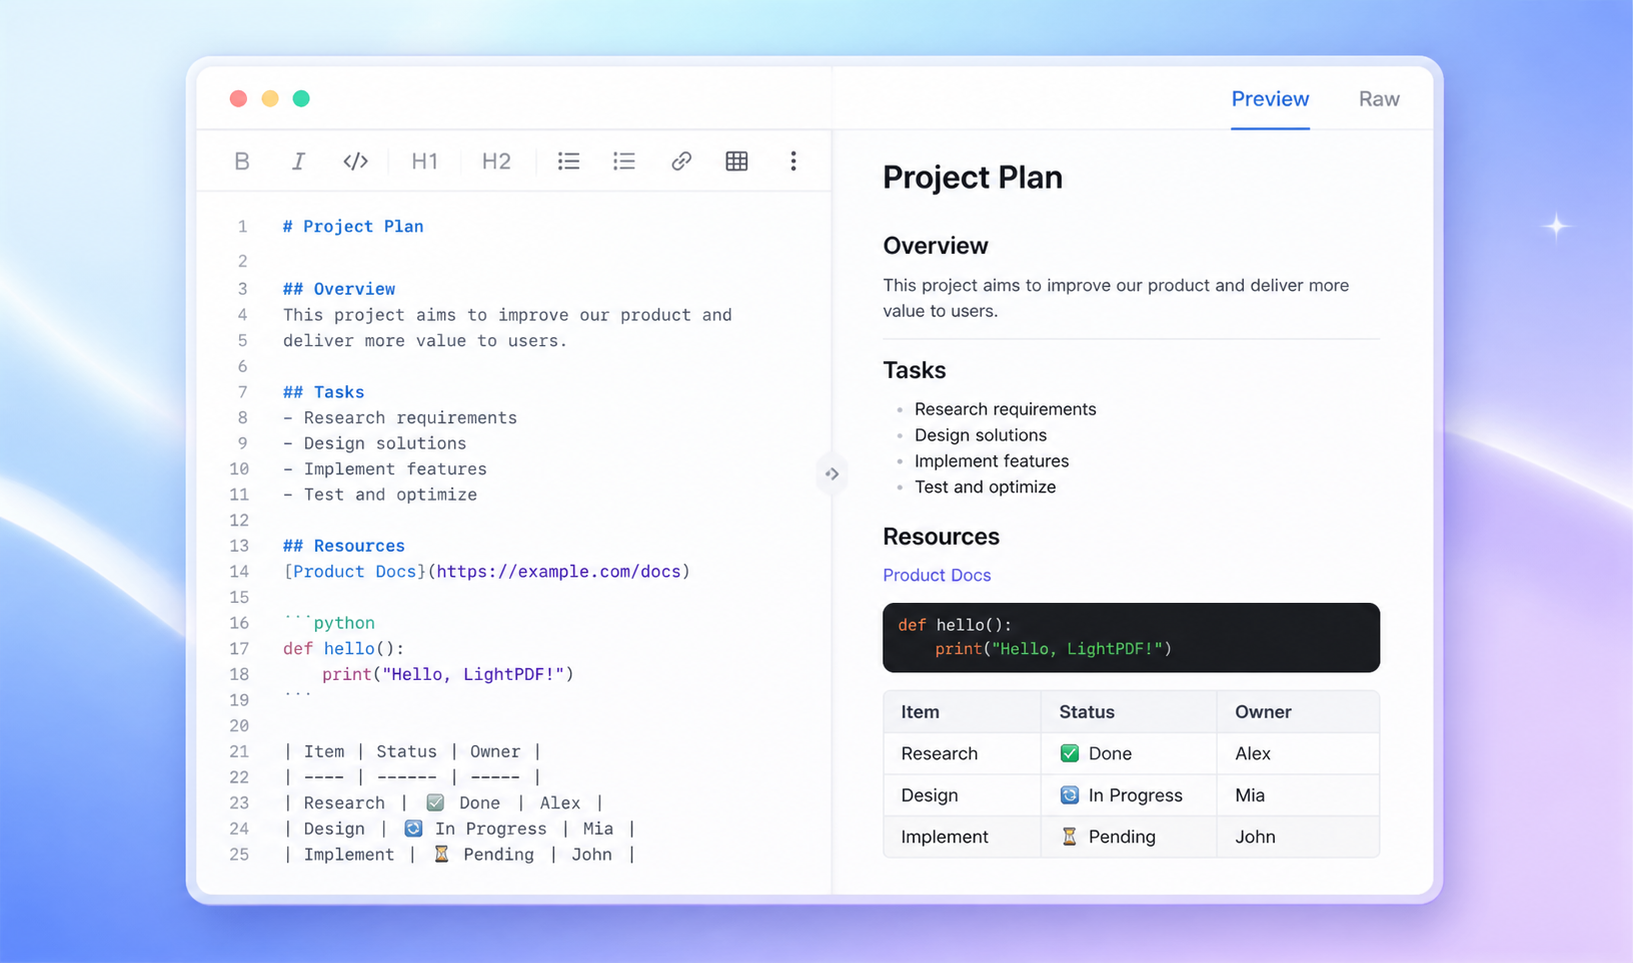Image resolution: width=1633 pixels, height=963 pixels.
Task: Click the '# Project Plan' line in the editor
Action: pyautogui.click(x=353, y=227)
